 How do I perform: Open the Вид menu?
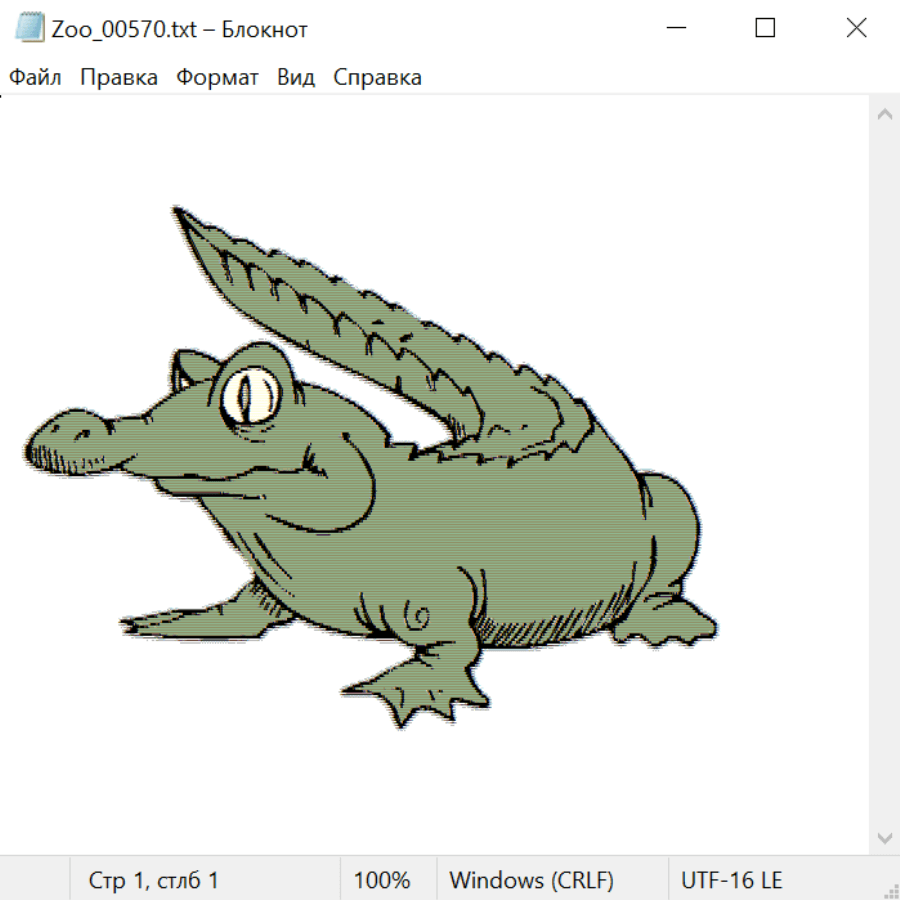[x=296, y=78]
